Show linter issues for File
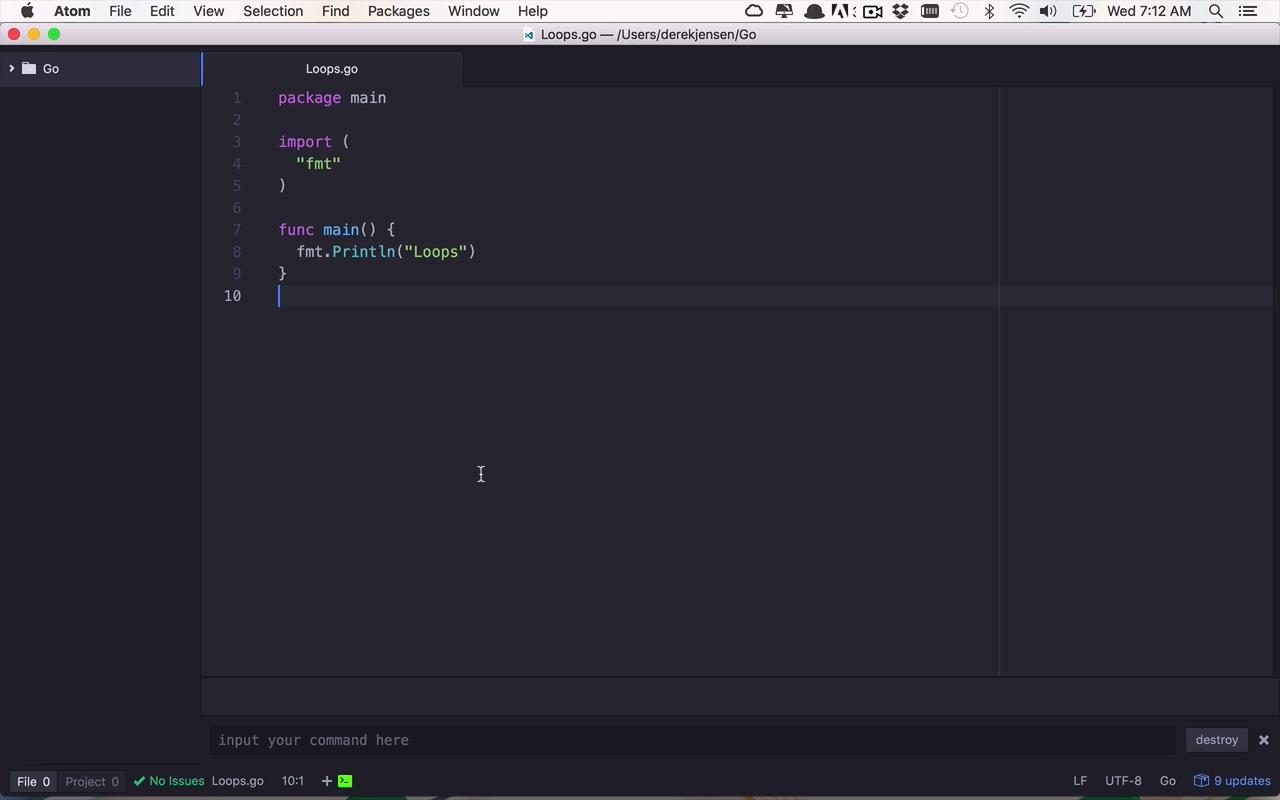Viewport: 1280px width, 800px height. pyautogui.click(x=33, y=781)
